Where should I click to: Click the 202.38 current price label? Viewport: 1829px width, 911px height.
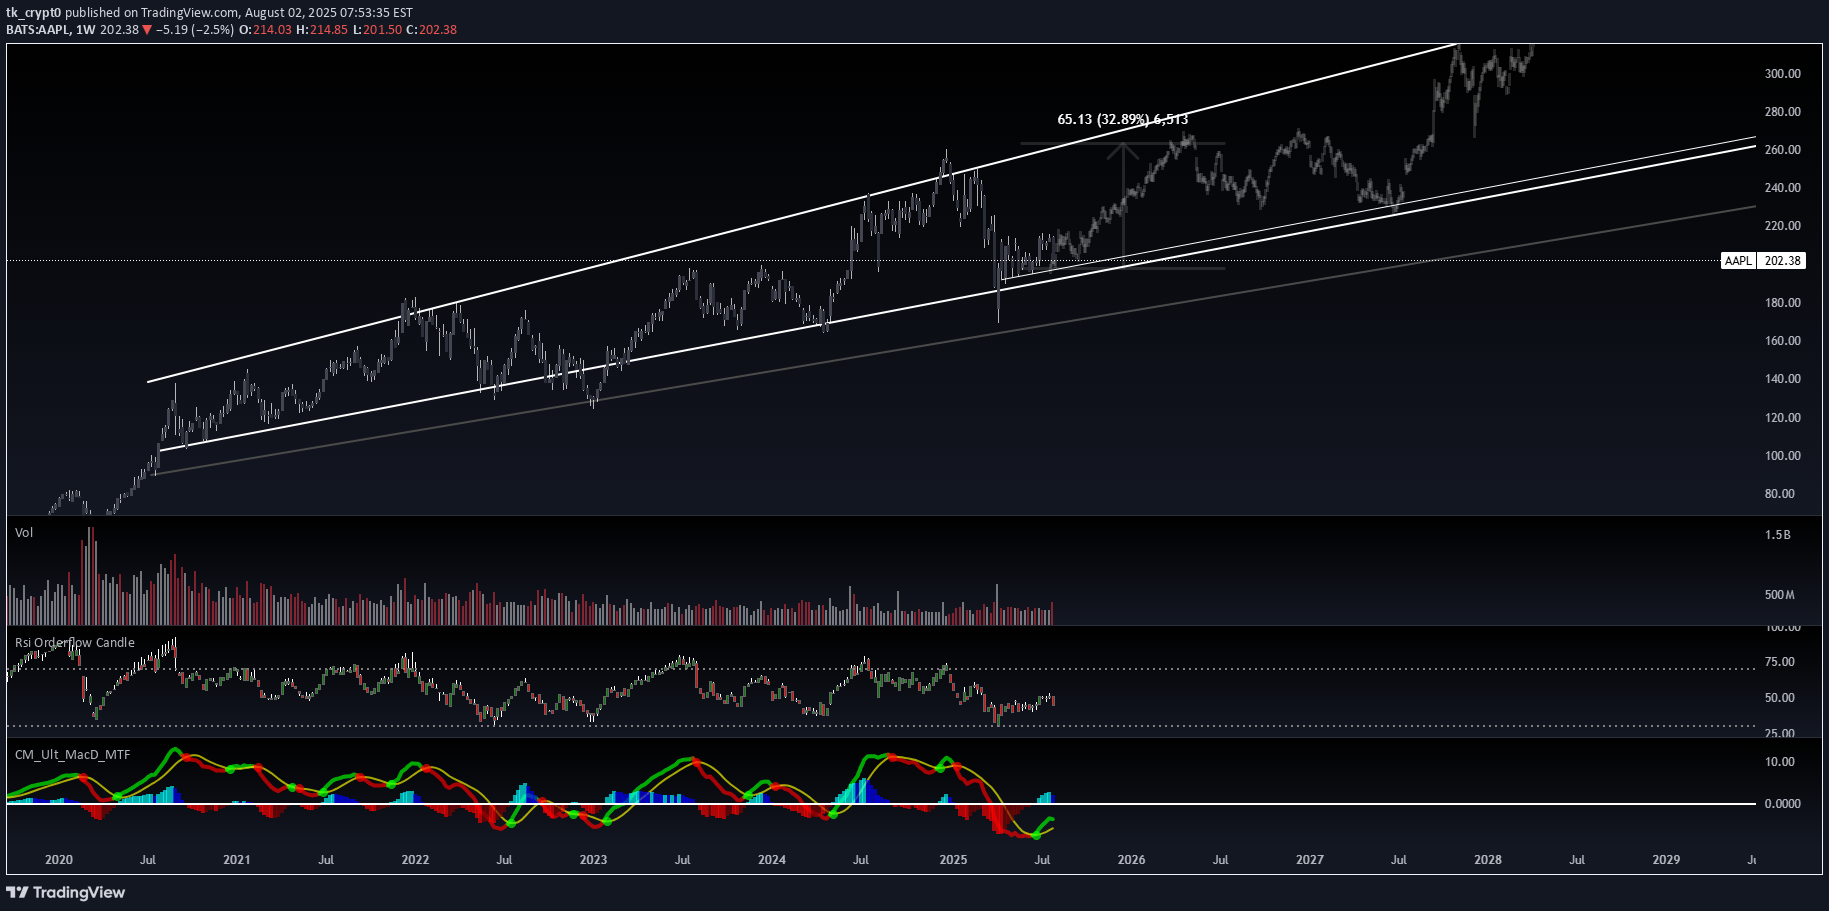(x=1782, y=261)
